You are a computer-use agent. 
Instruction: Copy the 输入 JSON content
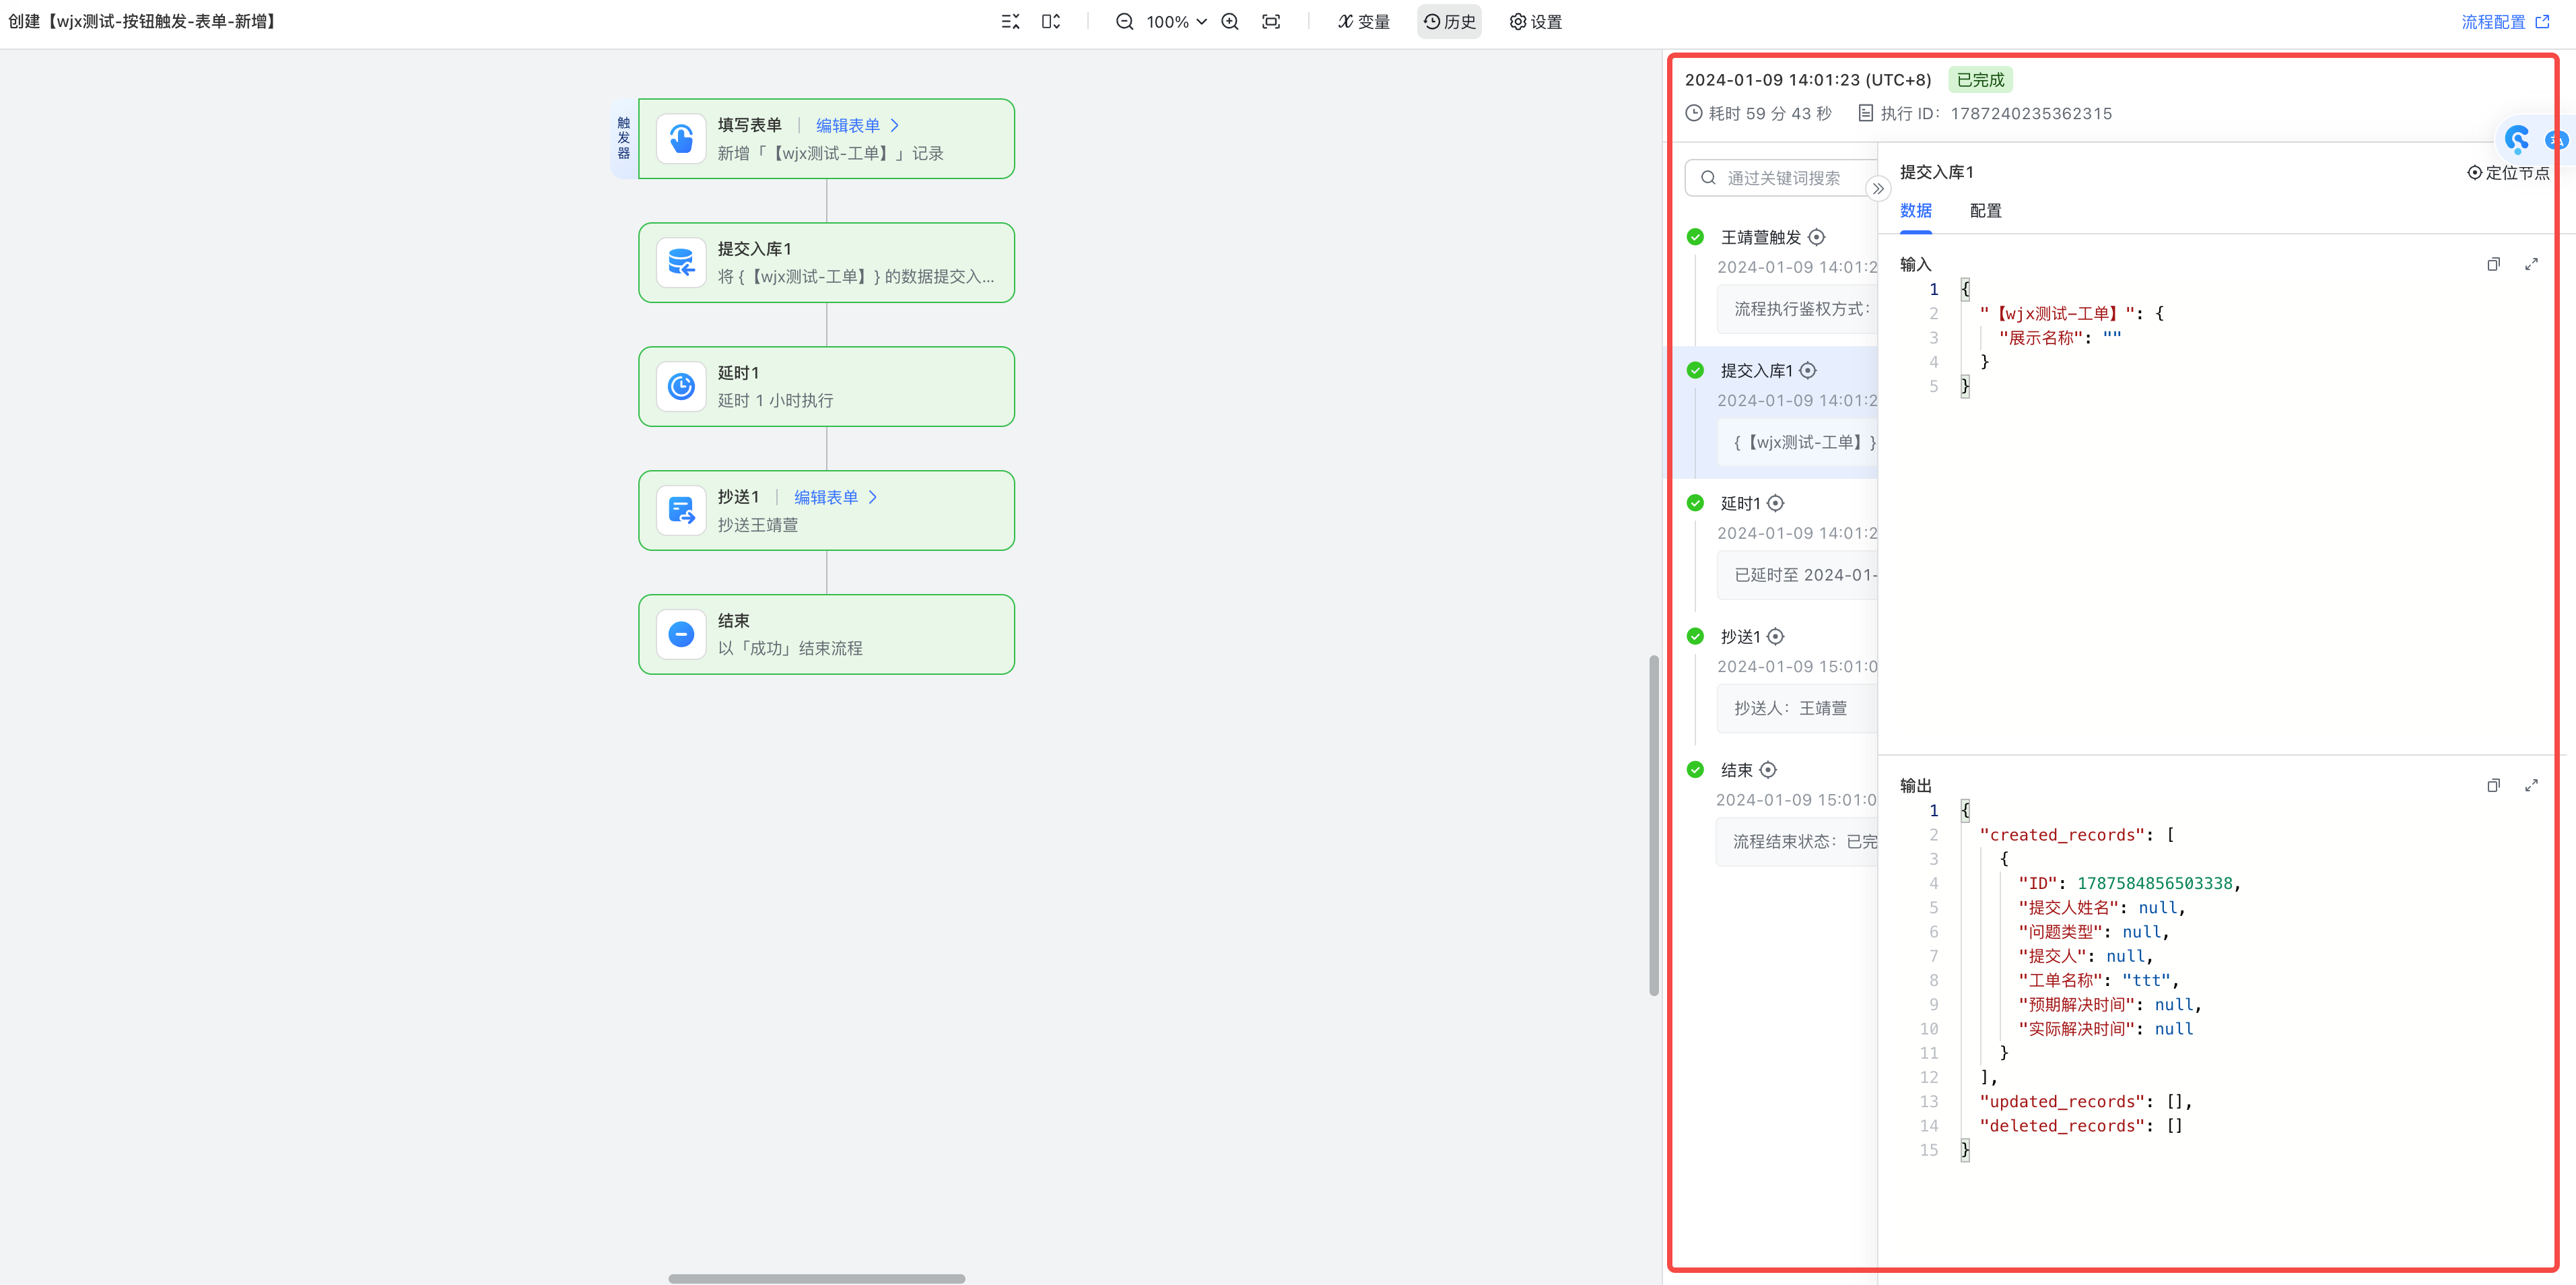2493,264
